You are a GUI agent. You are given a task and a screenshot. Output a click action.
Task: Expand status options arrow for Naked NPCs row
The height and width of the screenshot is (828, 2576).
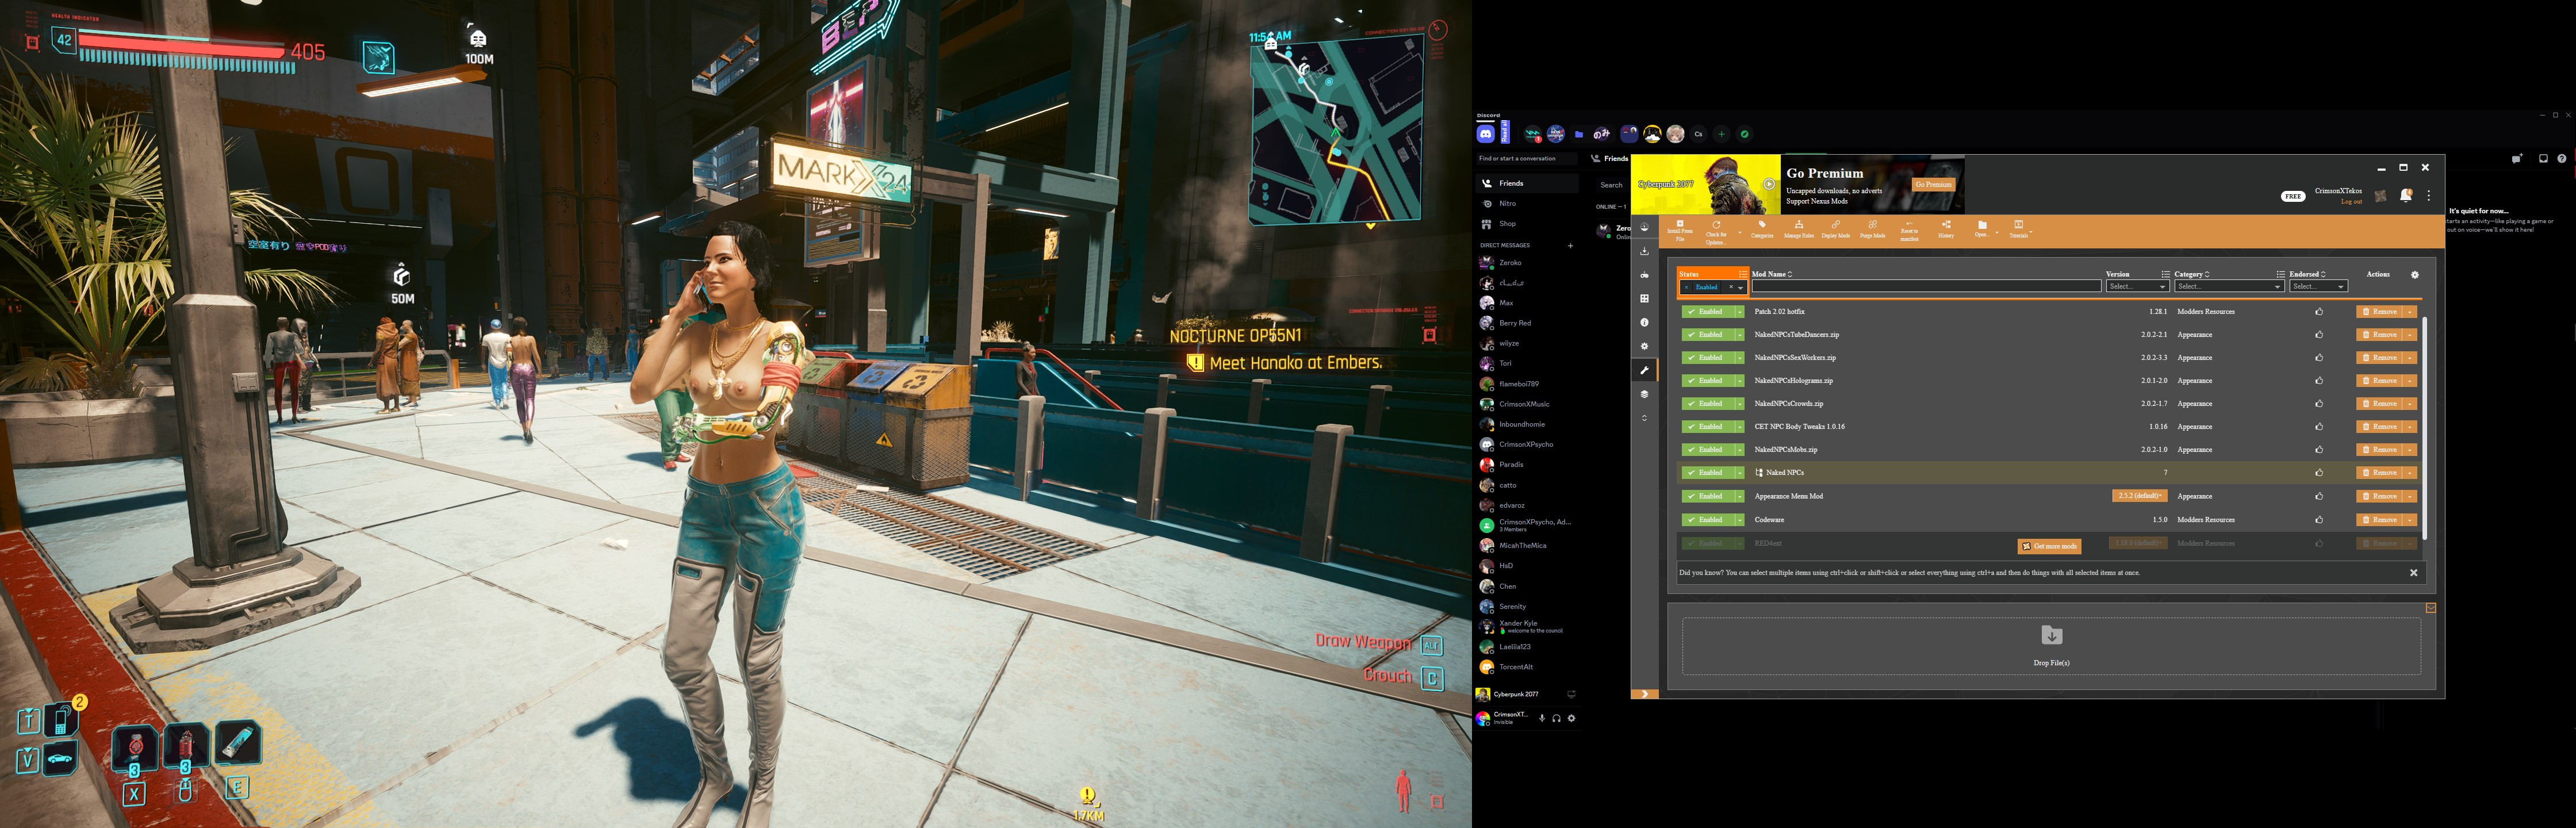tap(1740, 473)
